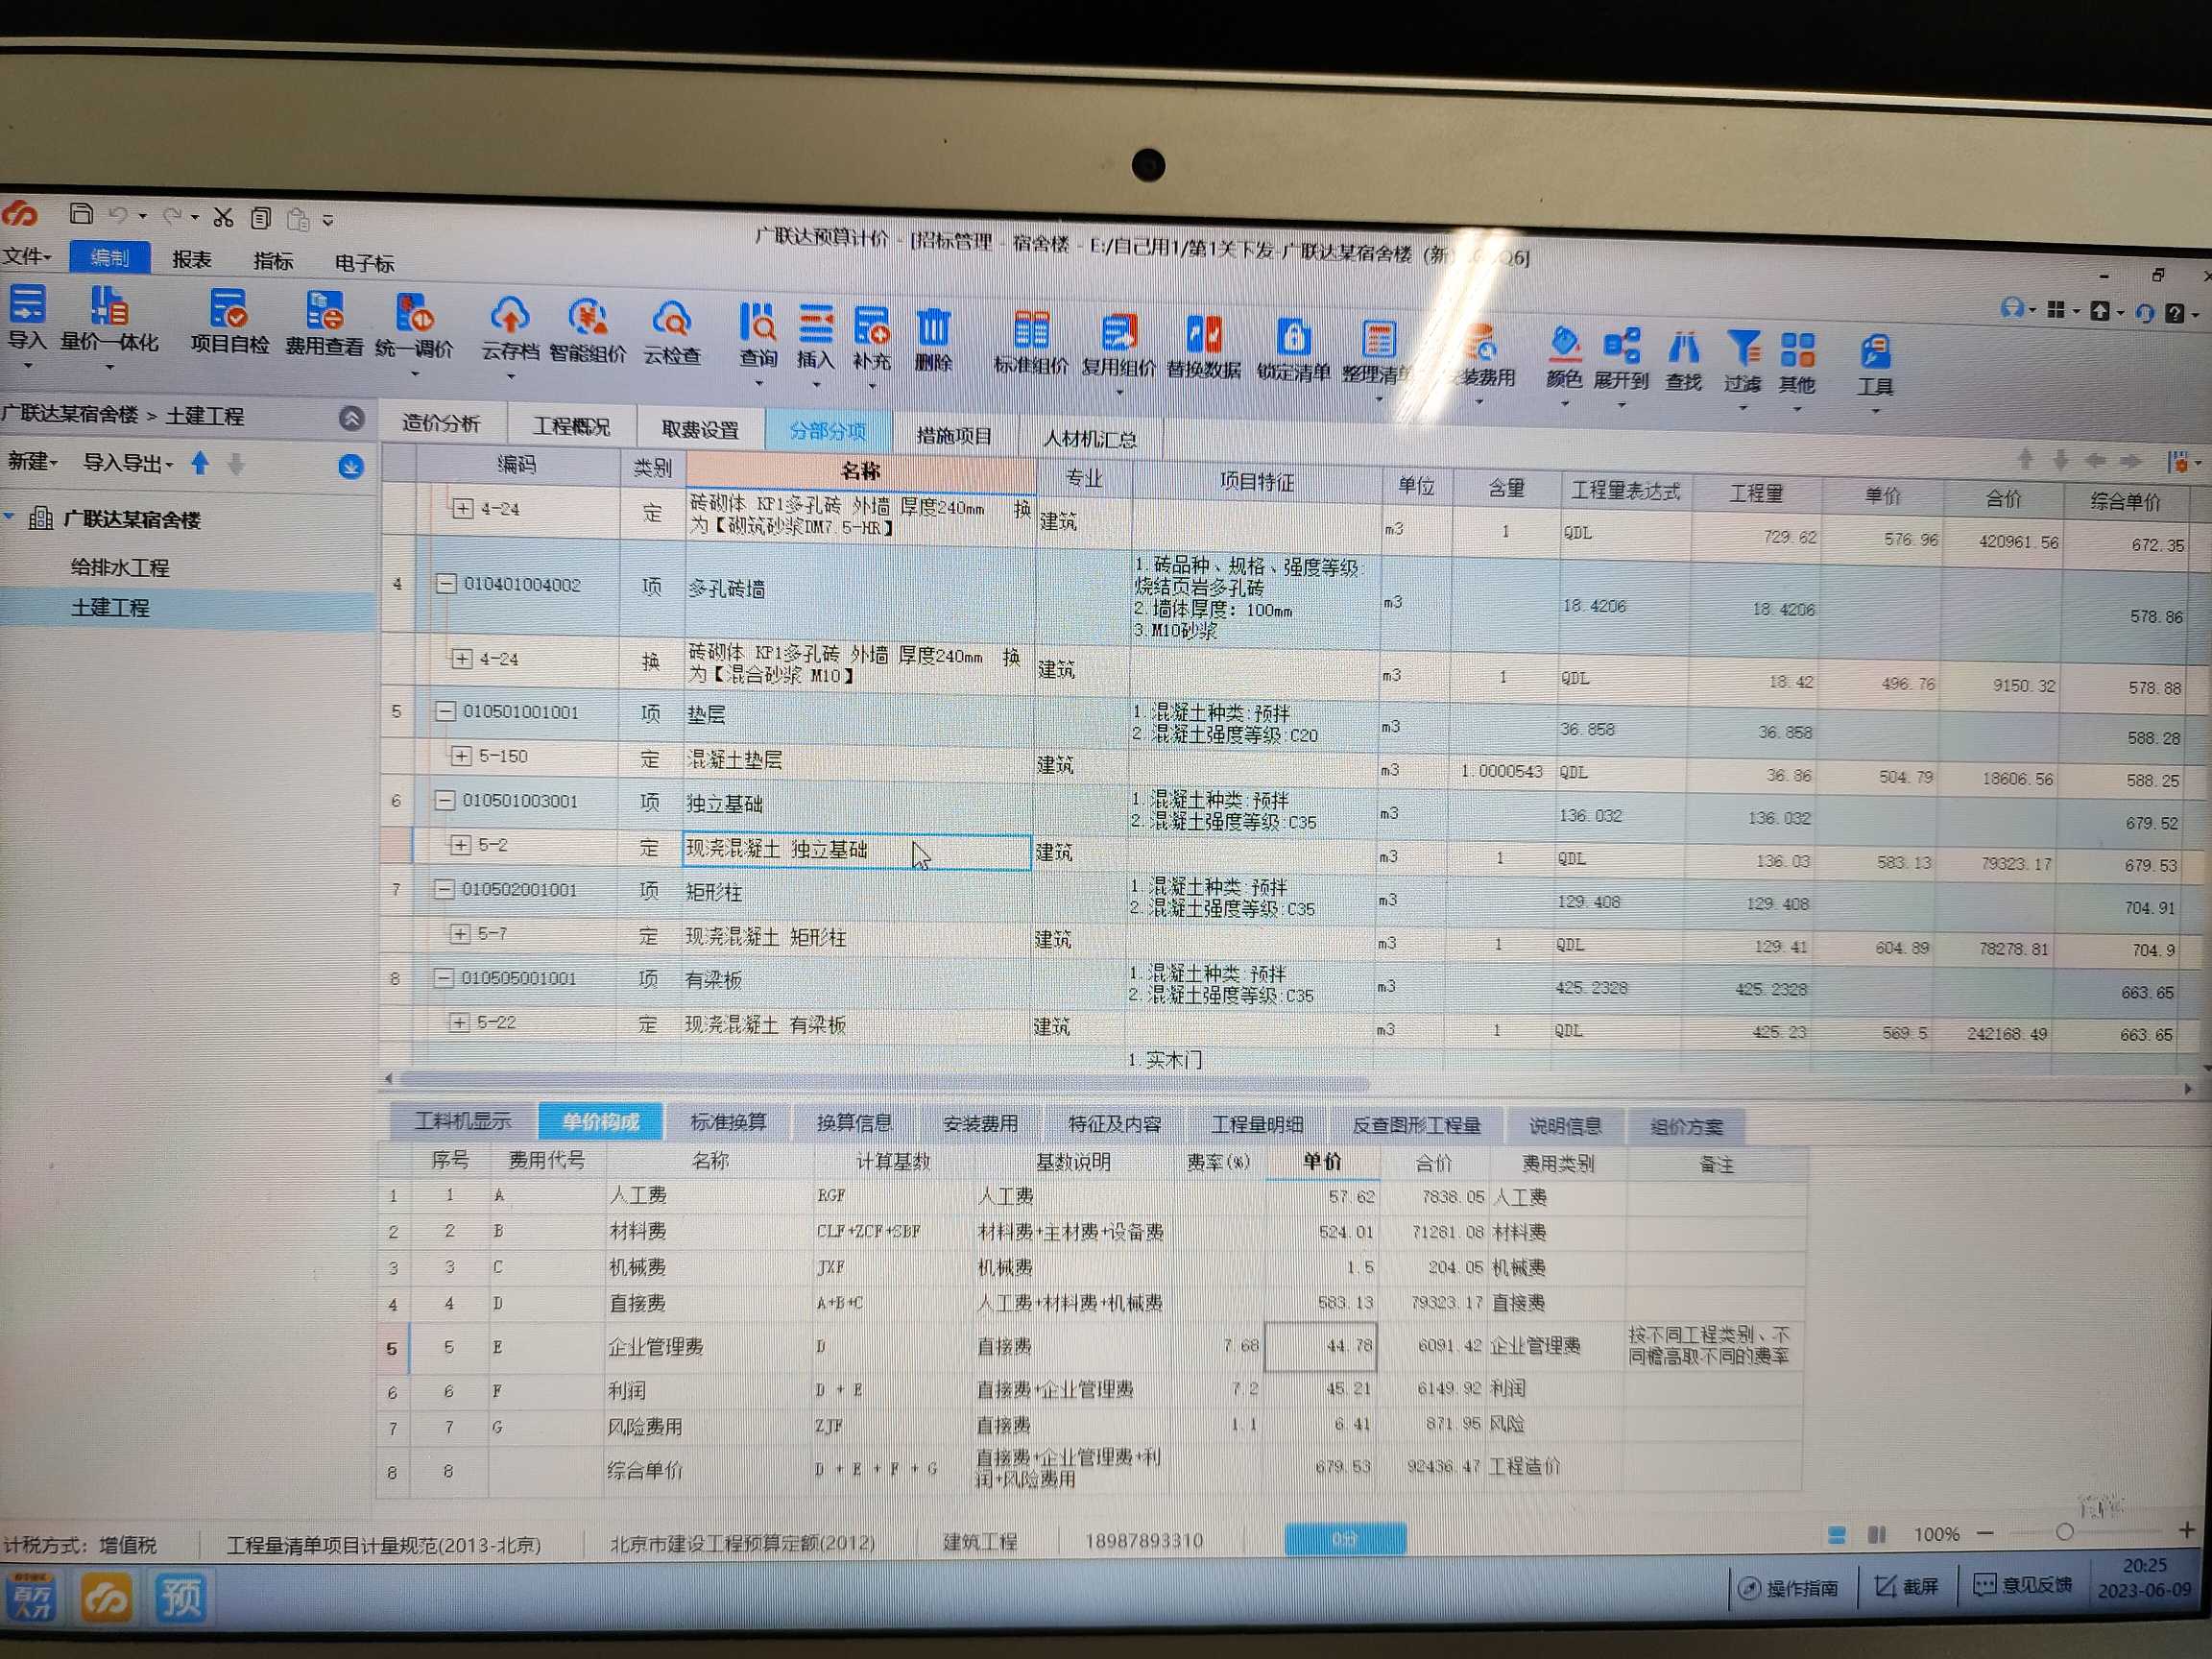Open the 造价分析 tab

(x=441, y=423)
